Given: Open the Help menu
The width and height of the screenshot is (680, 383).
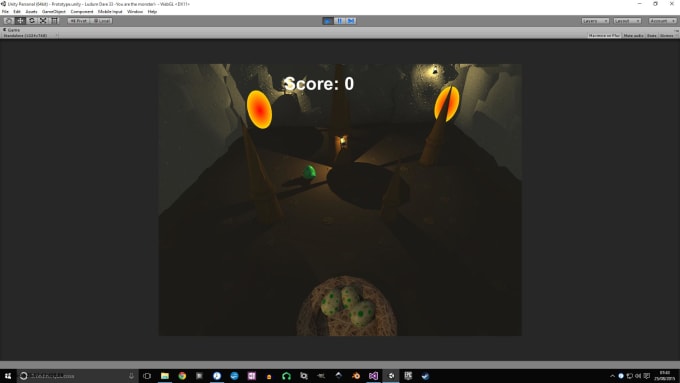Looking at the screenshot, I should [x=152, y=12].
